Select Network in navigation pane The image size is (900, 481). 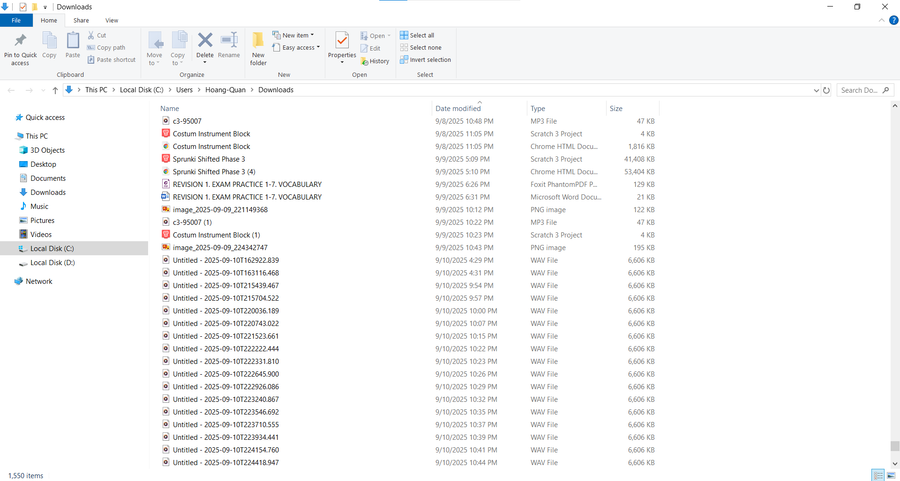38,281
